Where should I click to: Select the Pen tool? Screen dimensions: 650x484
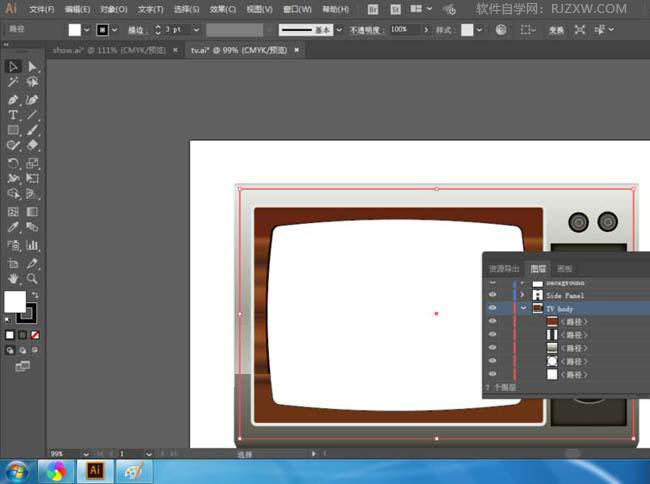13,100
